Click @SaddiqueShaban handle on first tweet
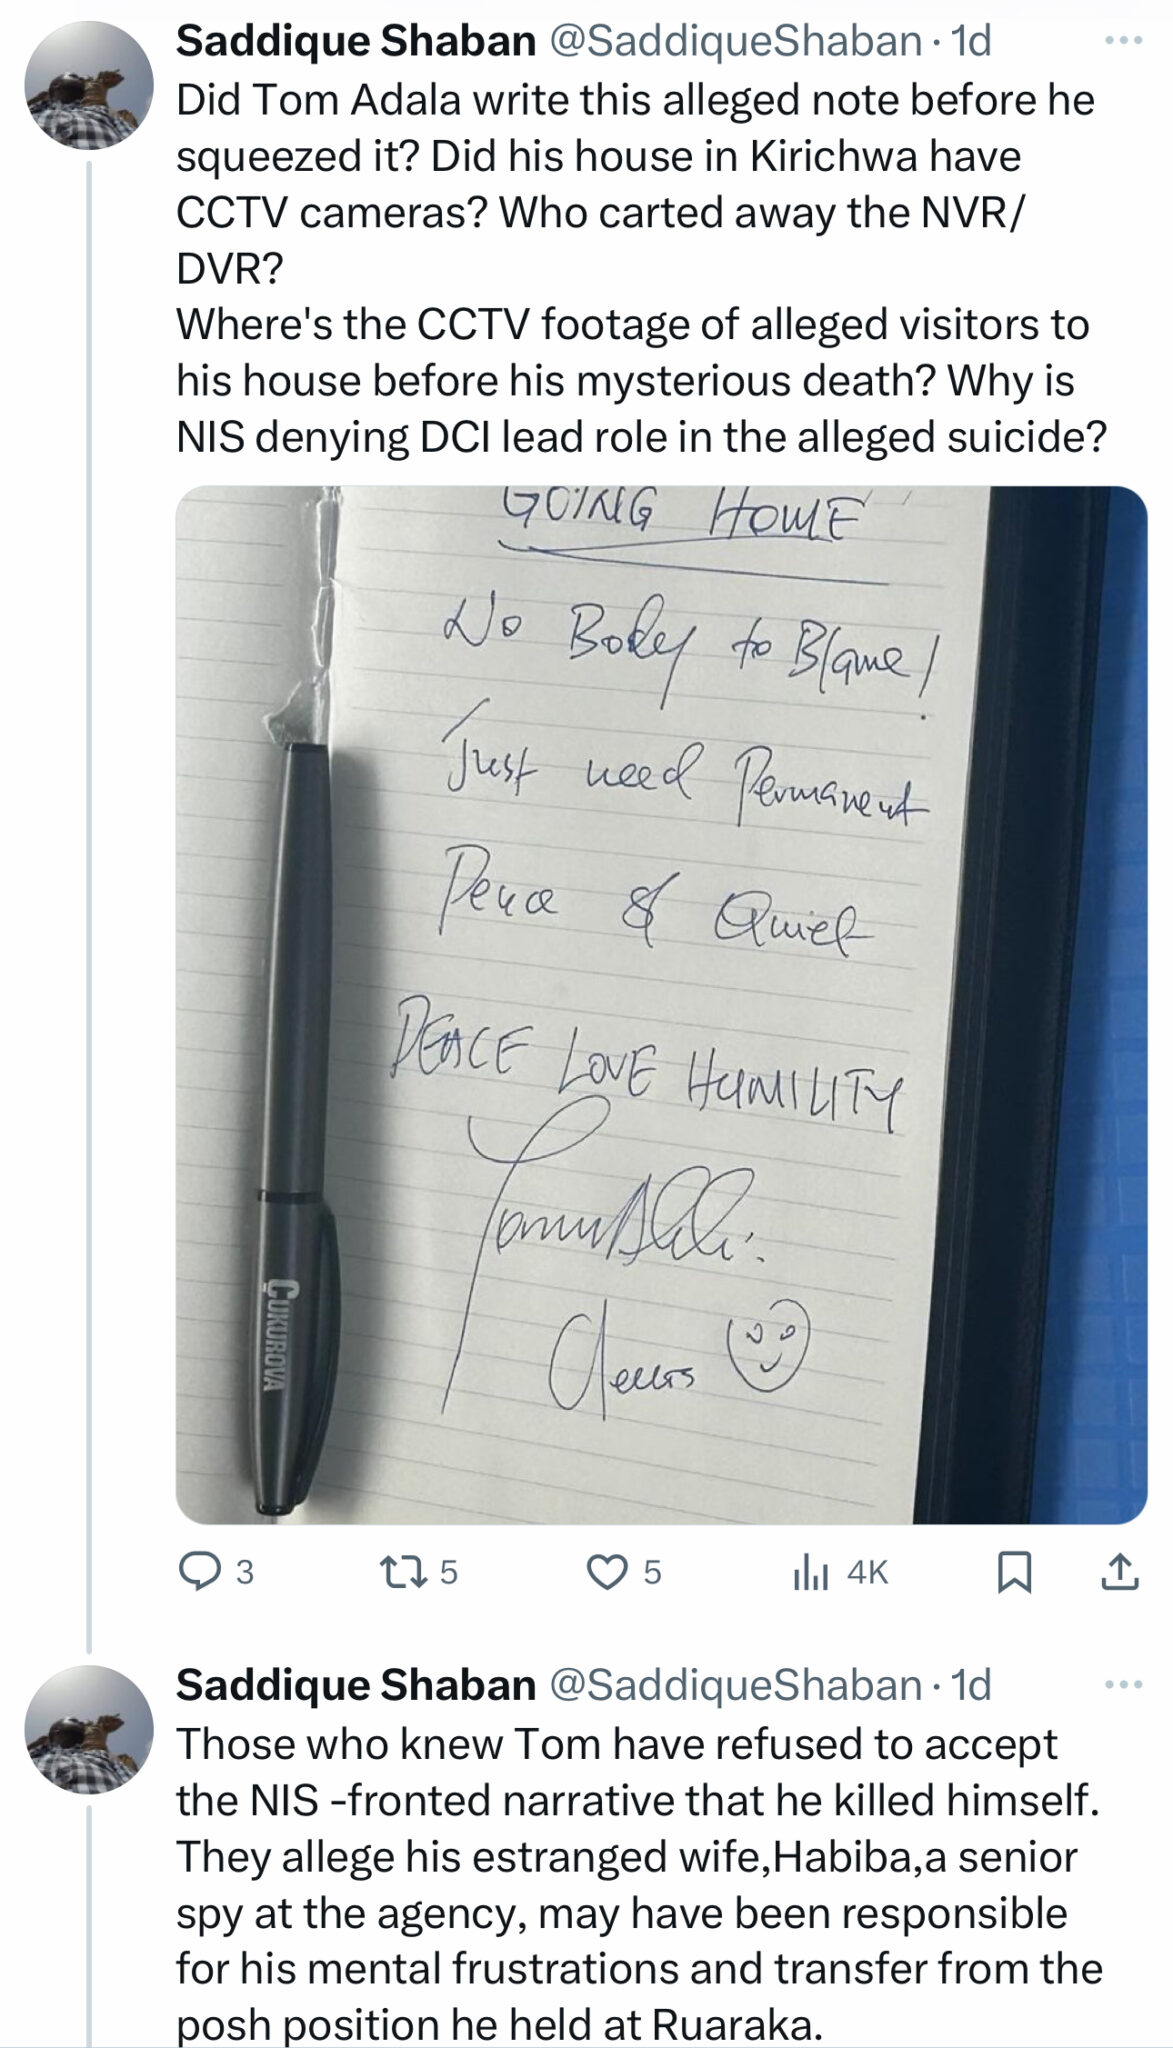 735,42
